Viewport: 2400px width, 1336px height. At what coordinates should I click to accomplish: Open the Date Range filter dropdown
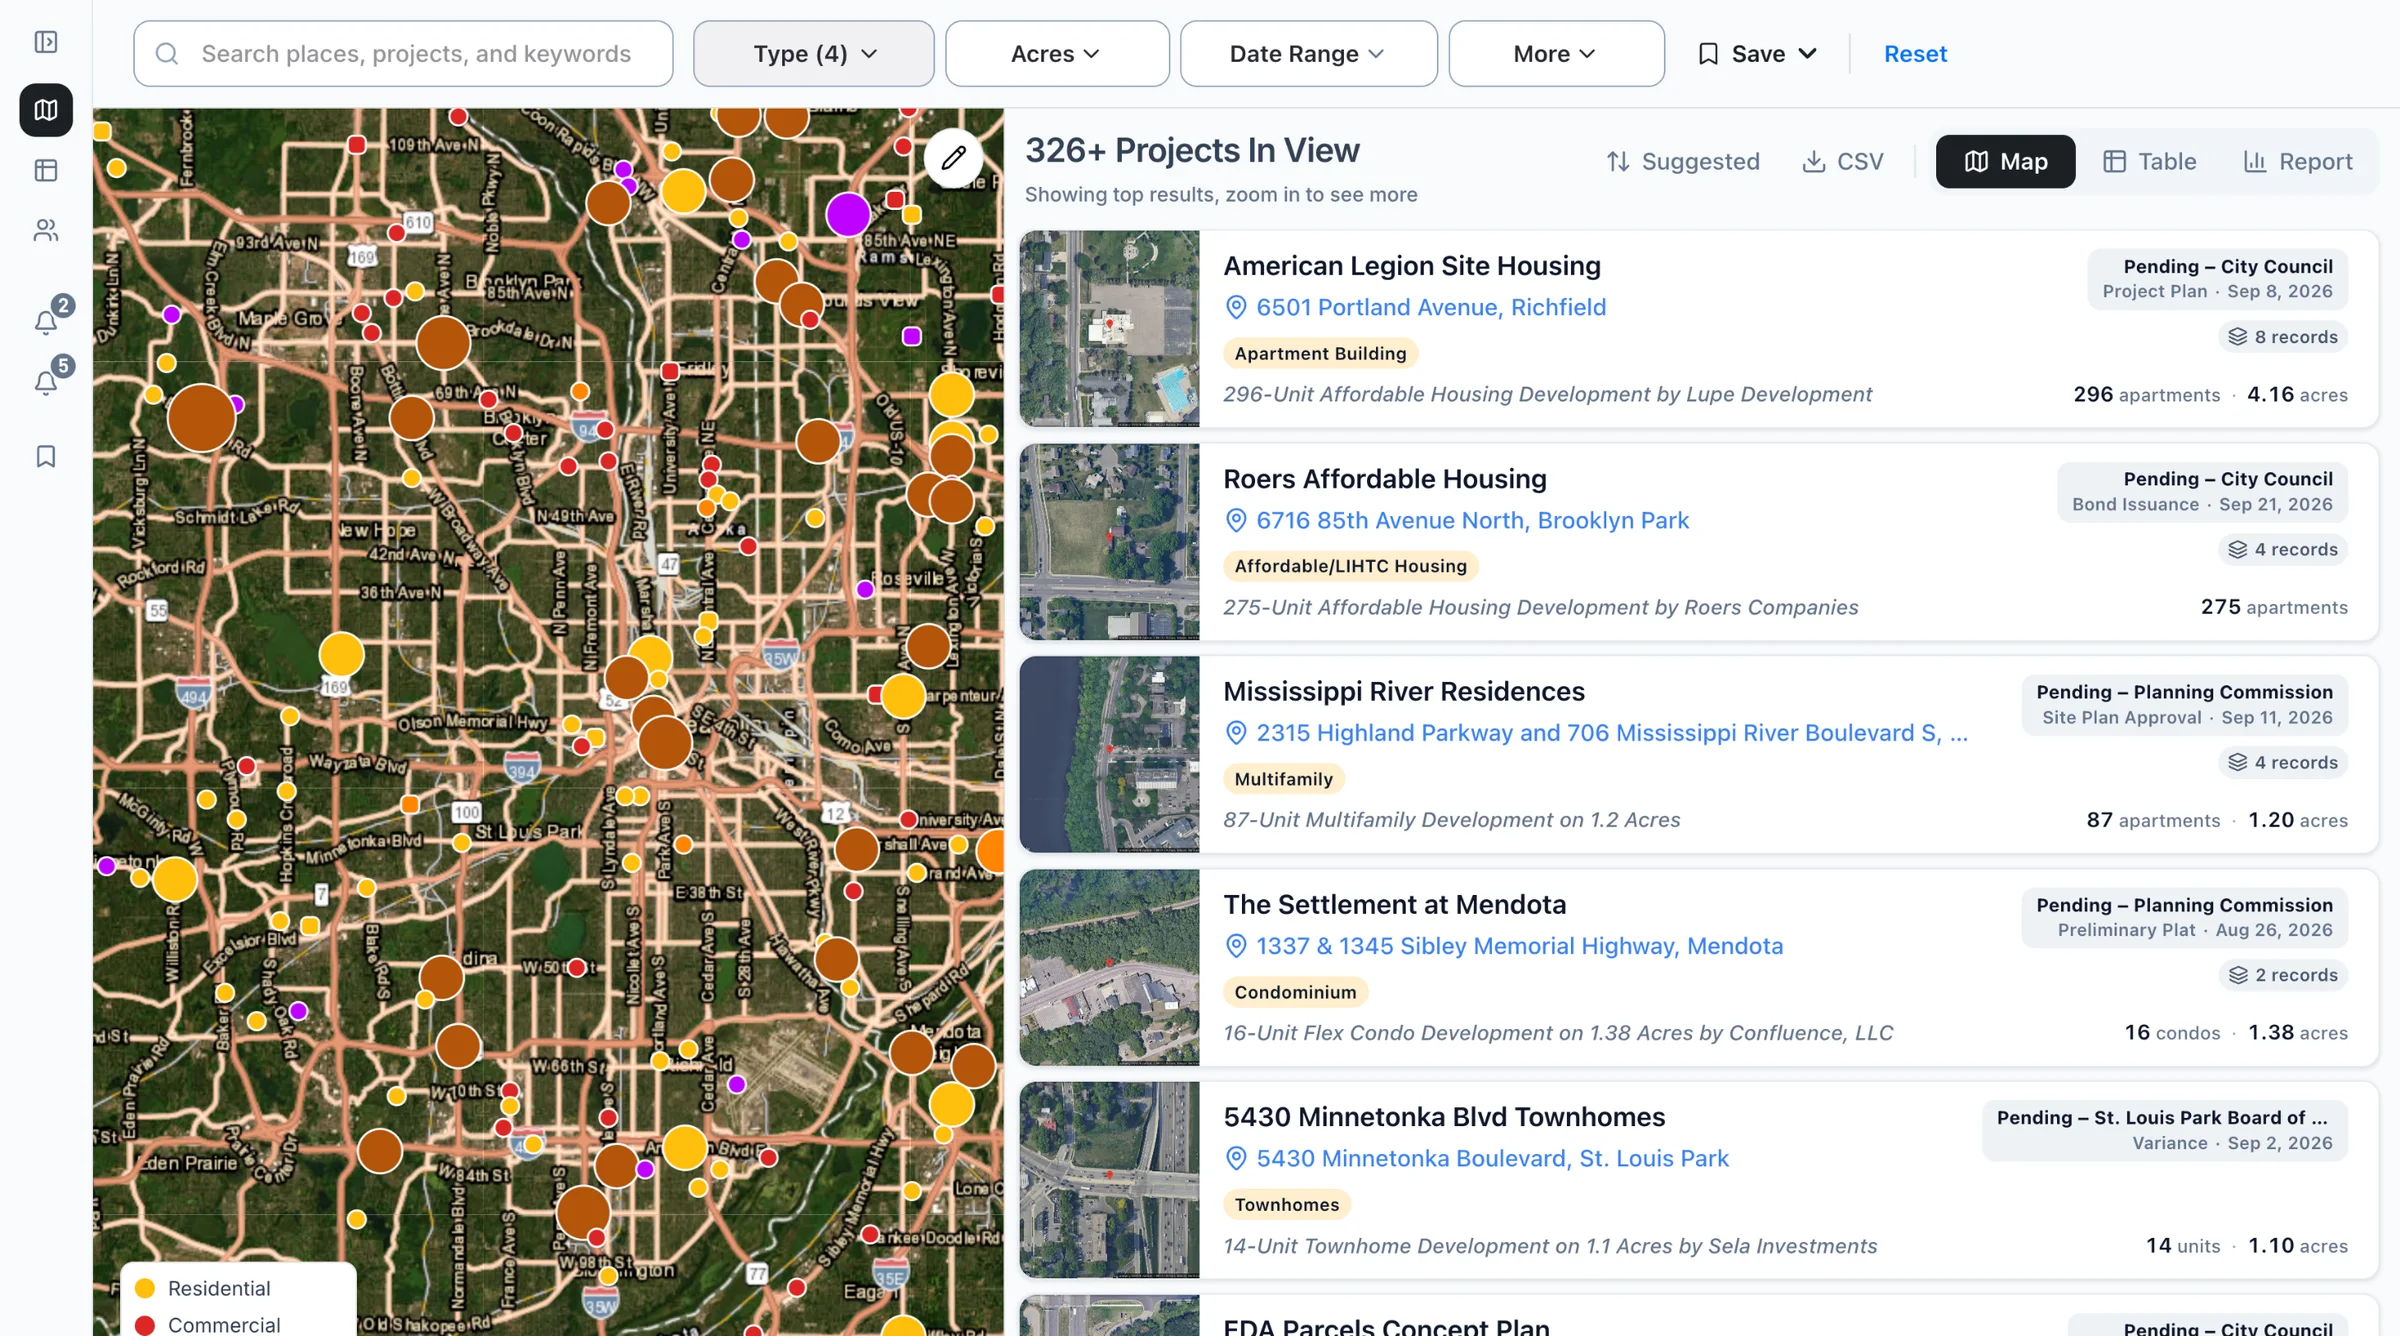(x=1308, y=54)
